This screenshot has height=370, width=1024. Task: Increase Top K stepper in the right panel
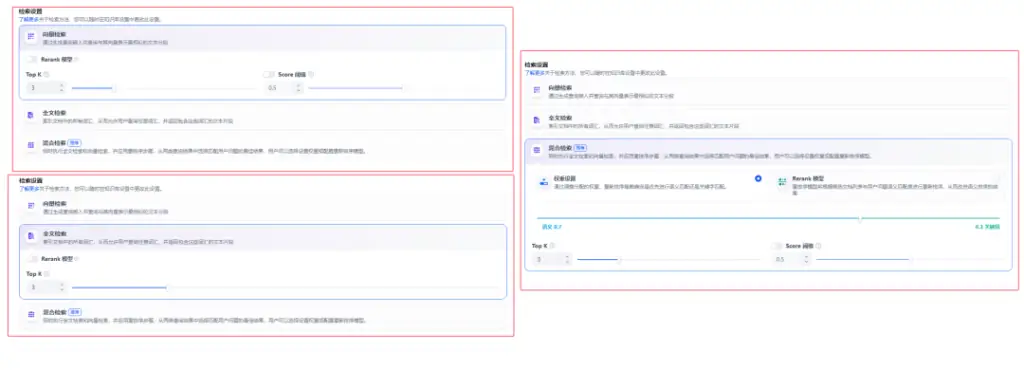(x=567, y=257)
